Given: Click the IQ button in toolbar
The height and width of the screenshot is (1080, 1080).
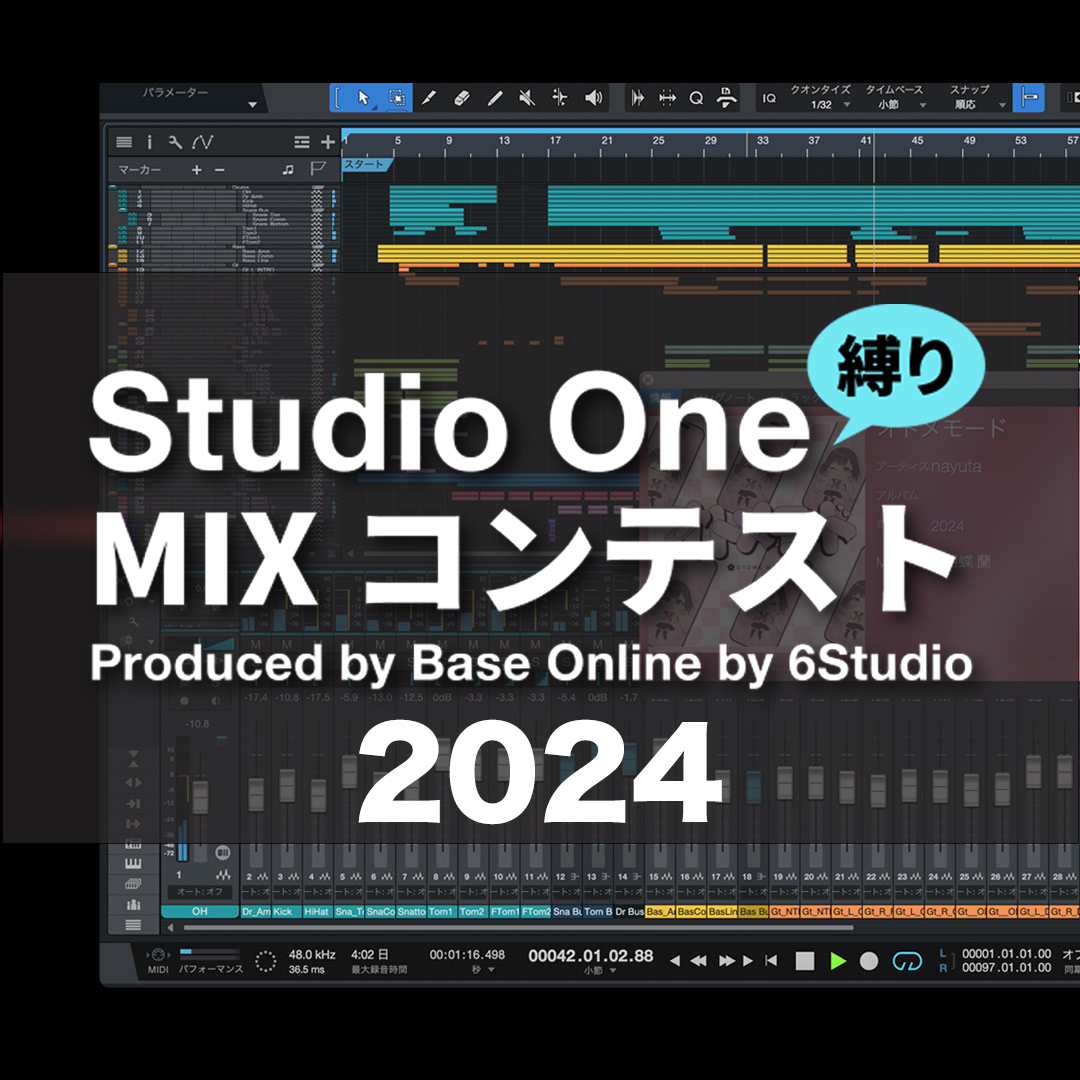Looking at the screenshot, I should click(769, 98).
